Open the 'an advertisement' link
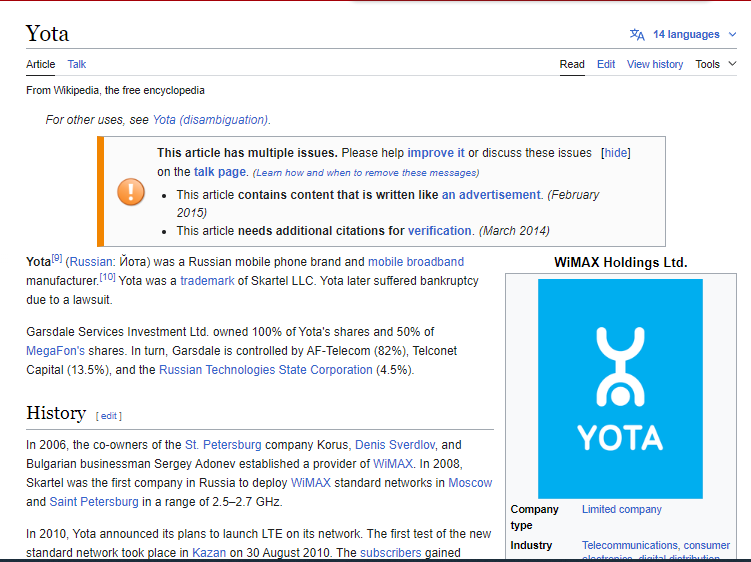 click(491, 195)
